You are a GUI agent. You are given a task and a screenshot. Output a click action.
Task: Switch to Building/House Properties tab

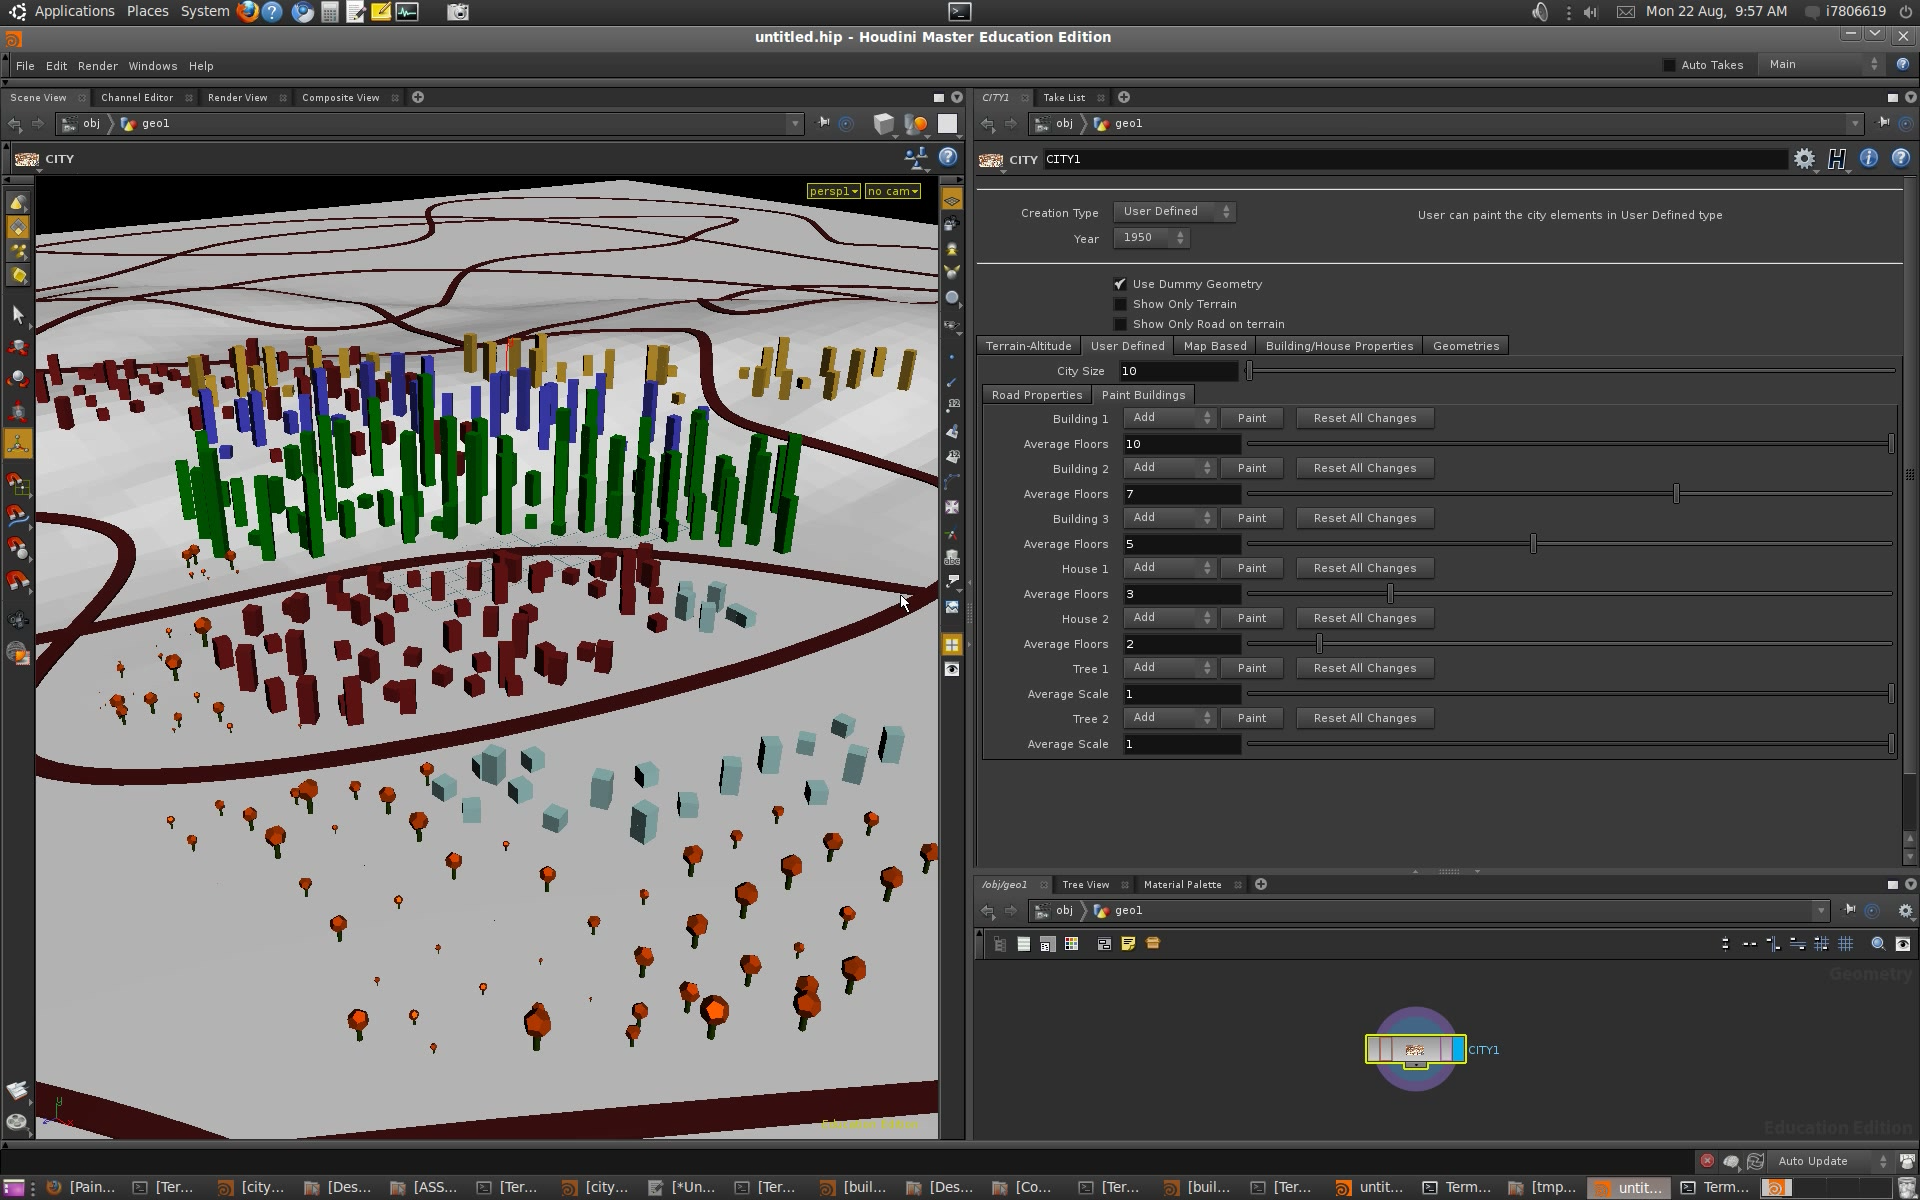[1339, 346]
